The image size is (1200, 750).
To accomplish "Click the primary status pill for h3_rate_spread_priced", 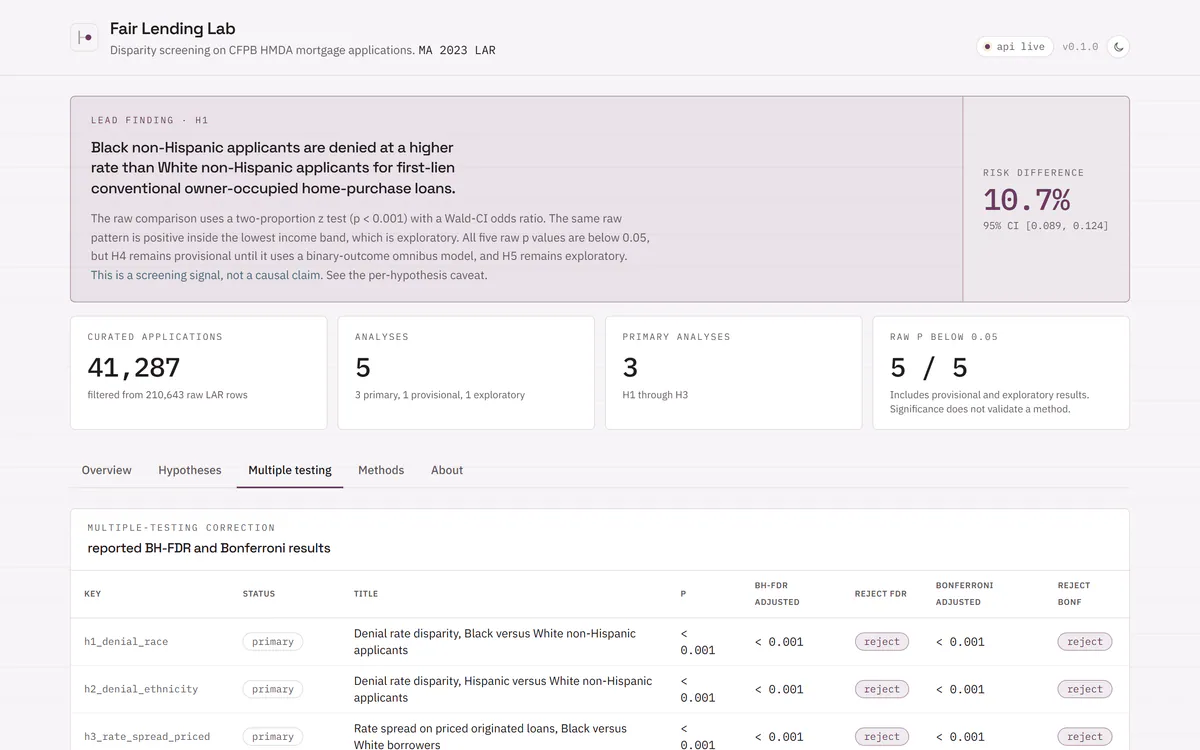I will [273, 737].
